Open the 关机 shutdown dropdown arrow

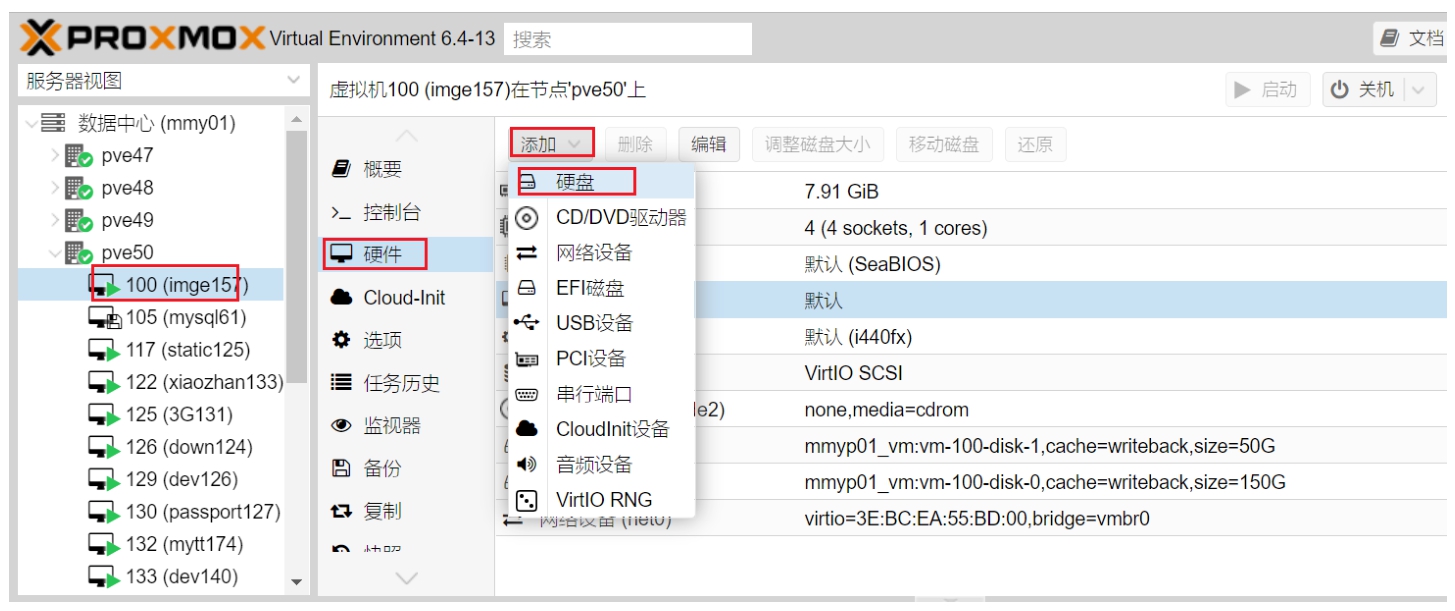pos(1420,90)
